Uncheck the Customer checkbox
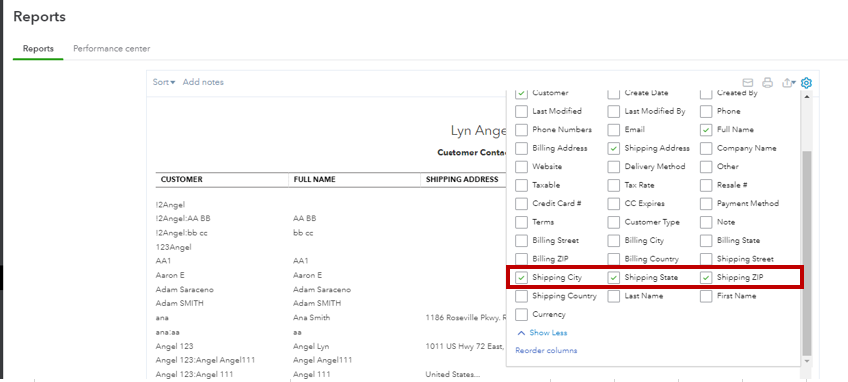This screenshot has height=382, width=848. (521, 93)
